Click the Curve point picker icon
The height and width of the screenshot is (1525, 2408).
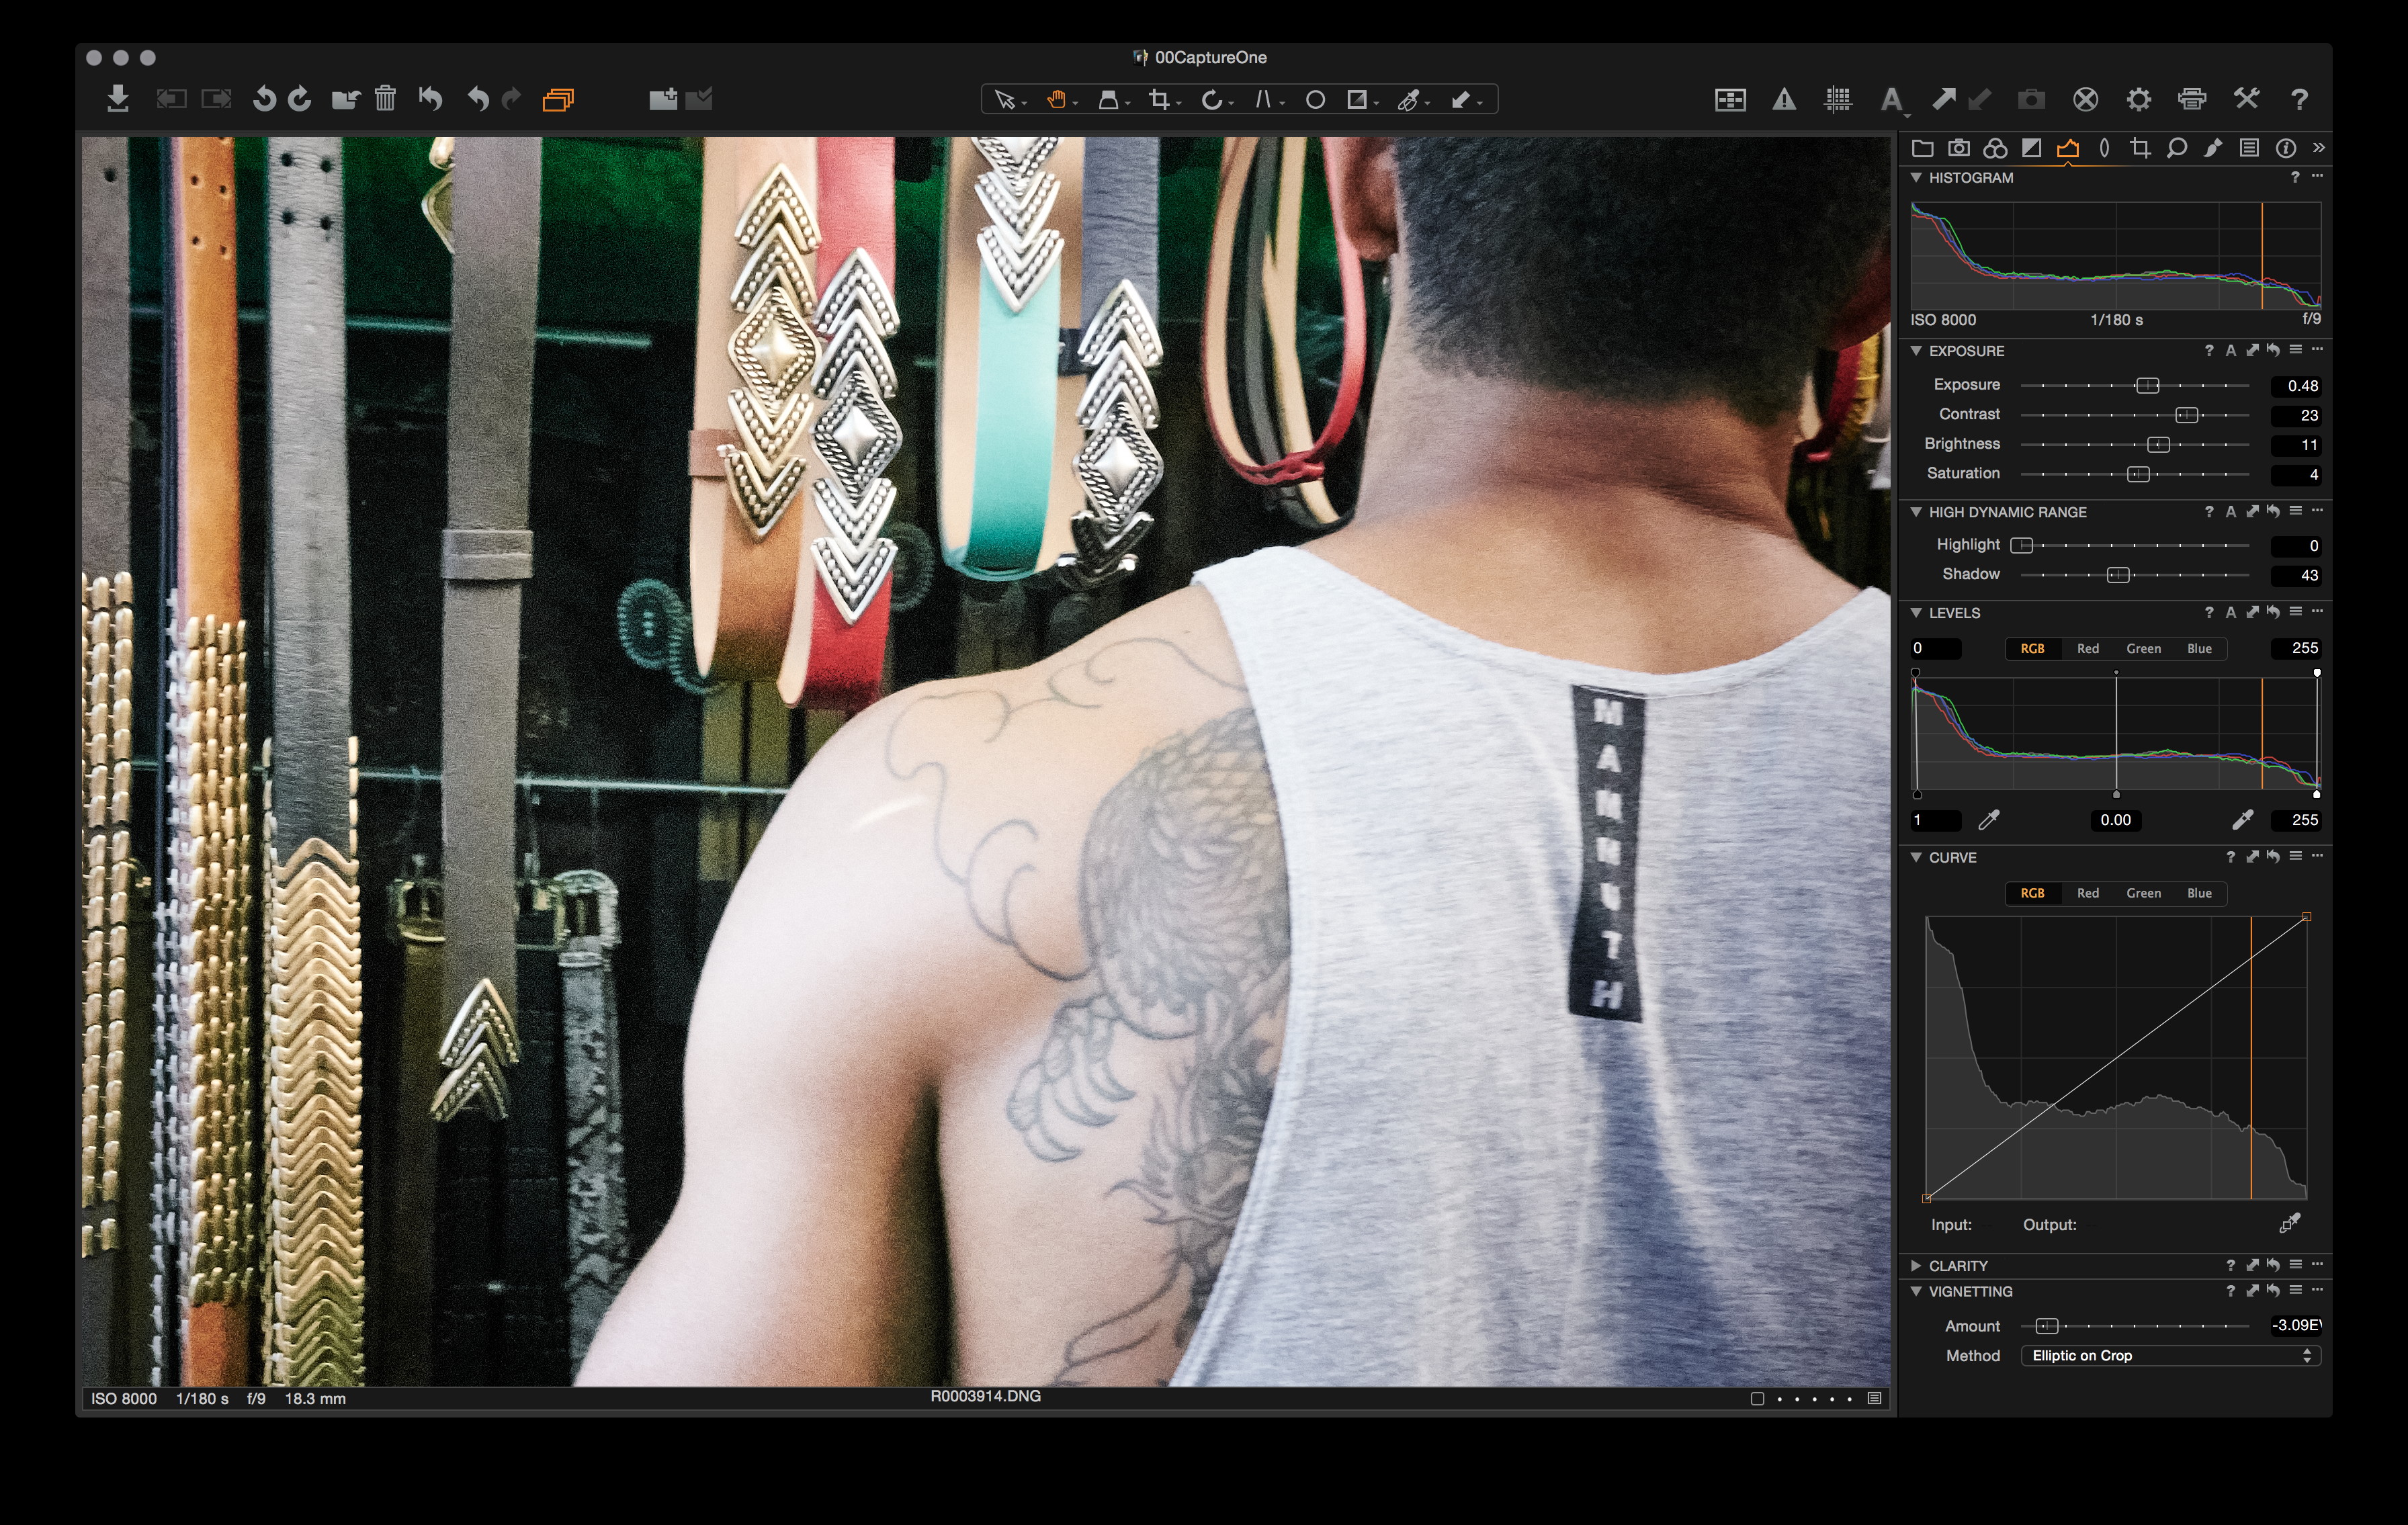[2289, 1223]
